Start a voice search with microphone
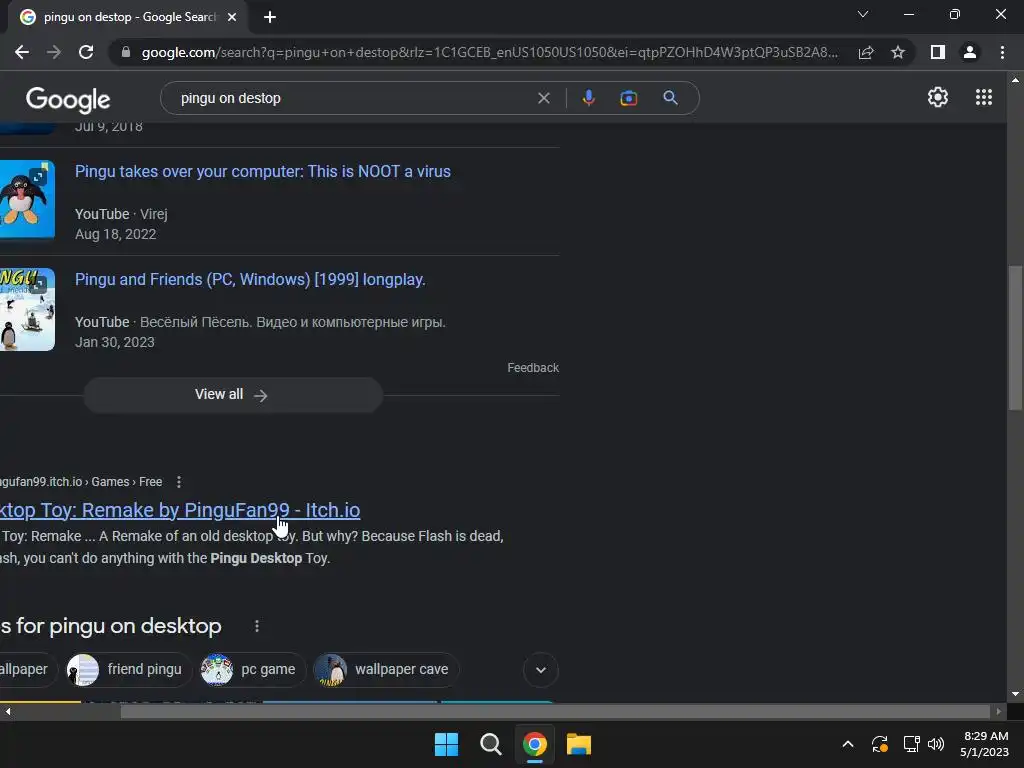The height and width of the screenshot is (768, 1024). (588, 98)
